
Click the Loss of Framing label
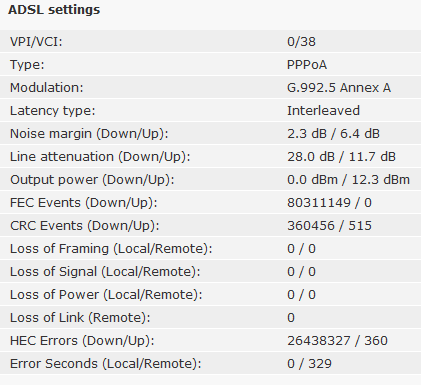click(111, 249)
